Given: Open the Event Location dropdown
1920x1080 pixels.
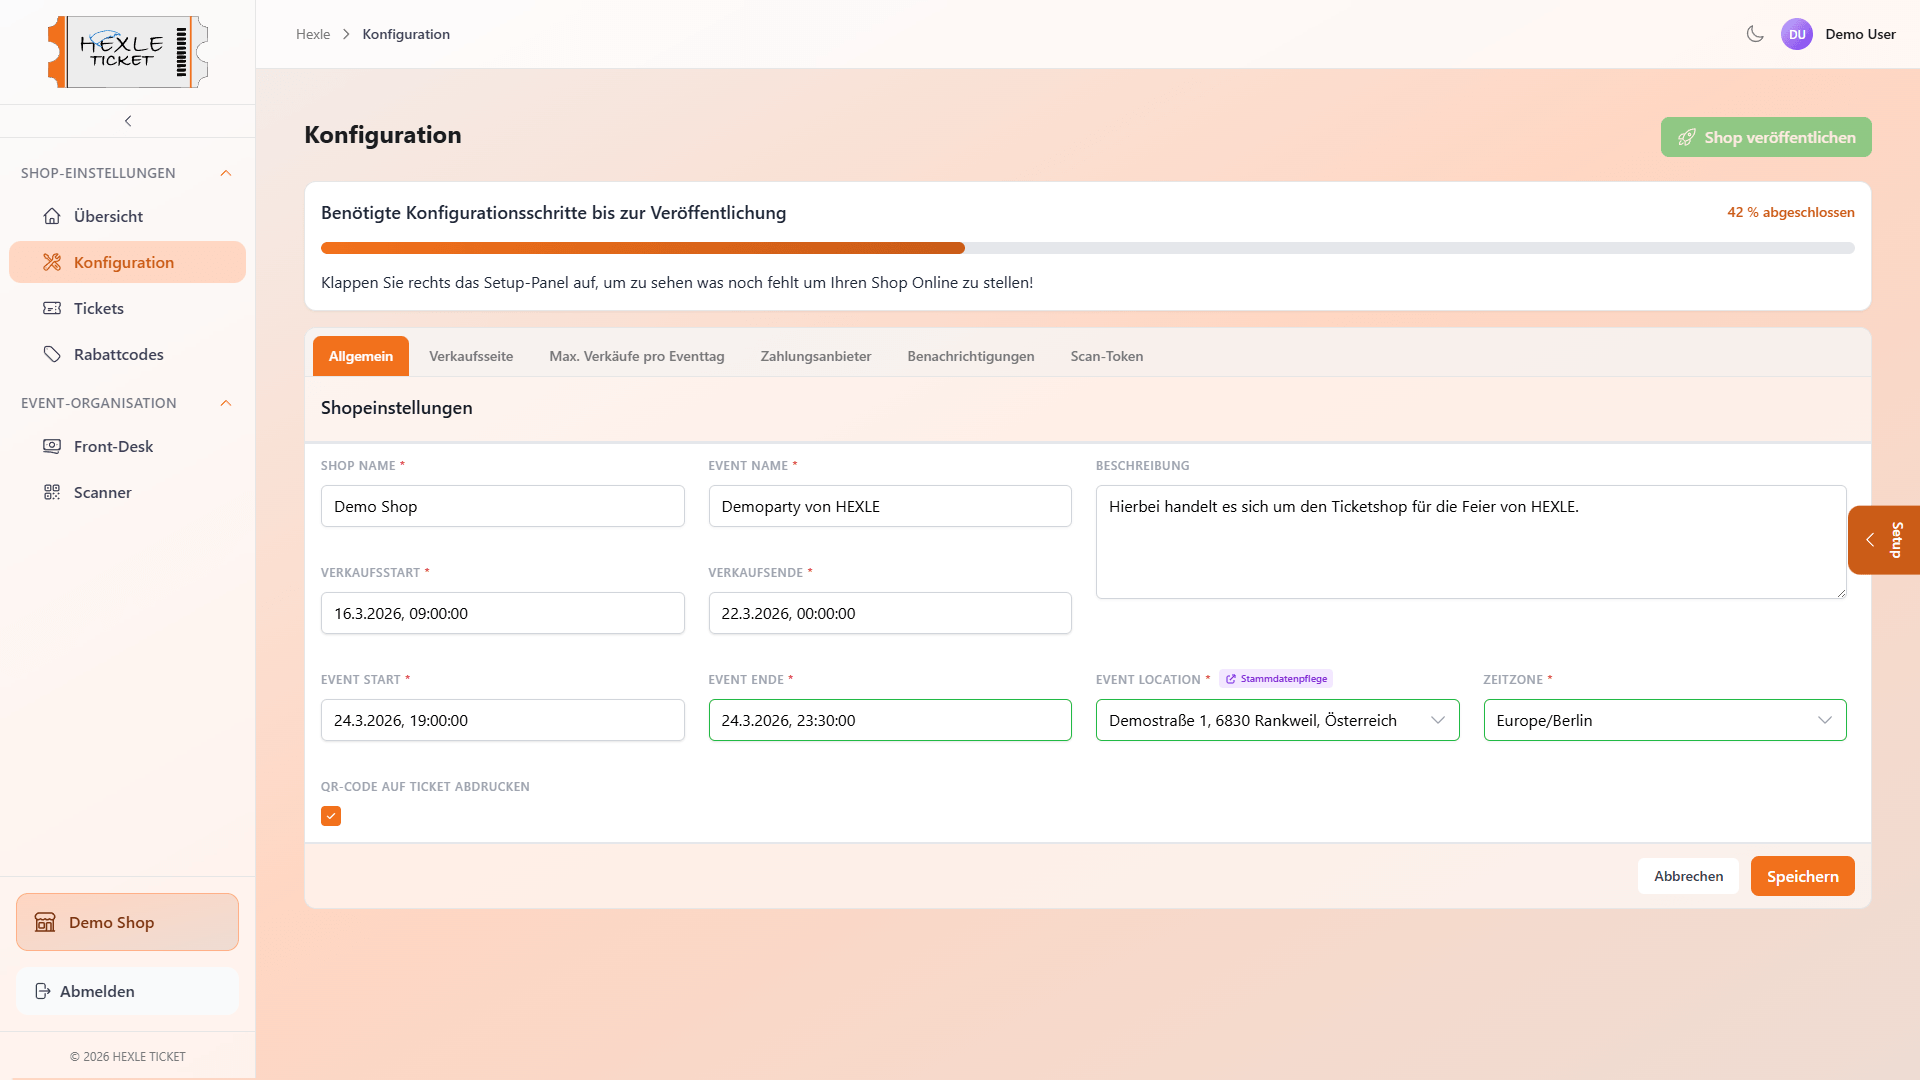Looking at the screenshot, I should click(x=1277, y=720).
